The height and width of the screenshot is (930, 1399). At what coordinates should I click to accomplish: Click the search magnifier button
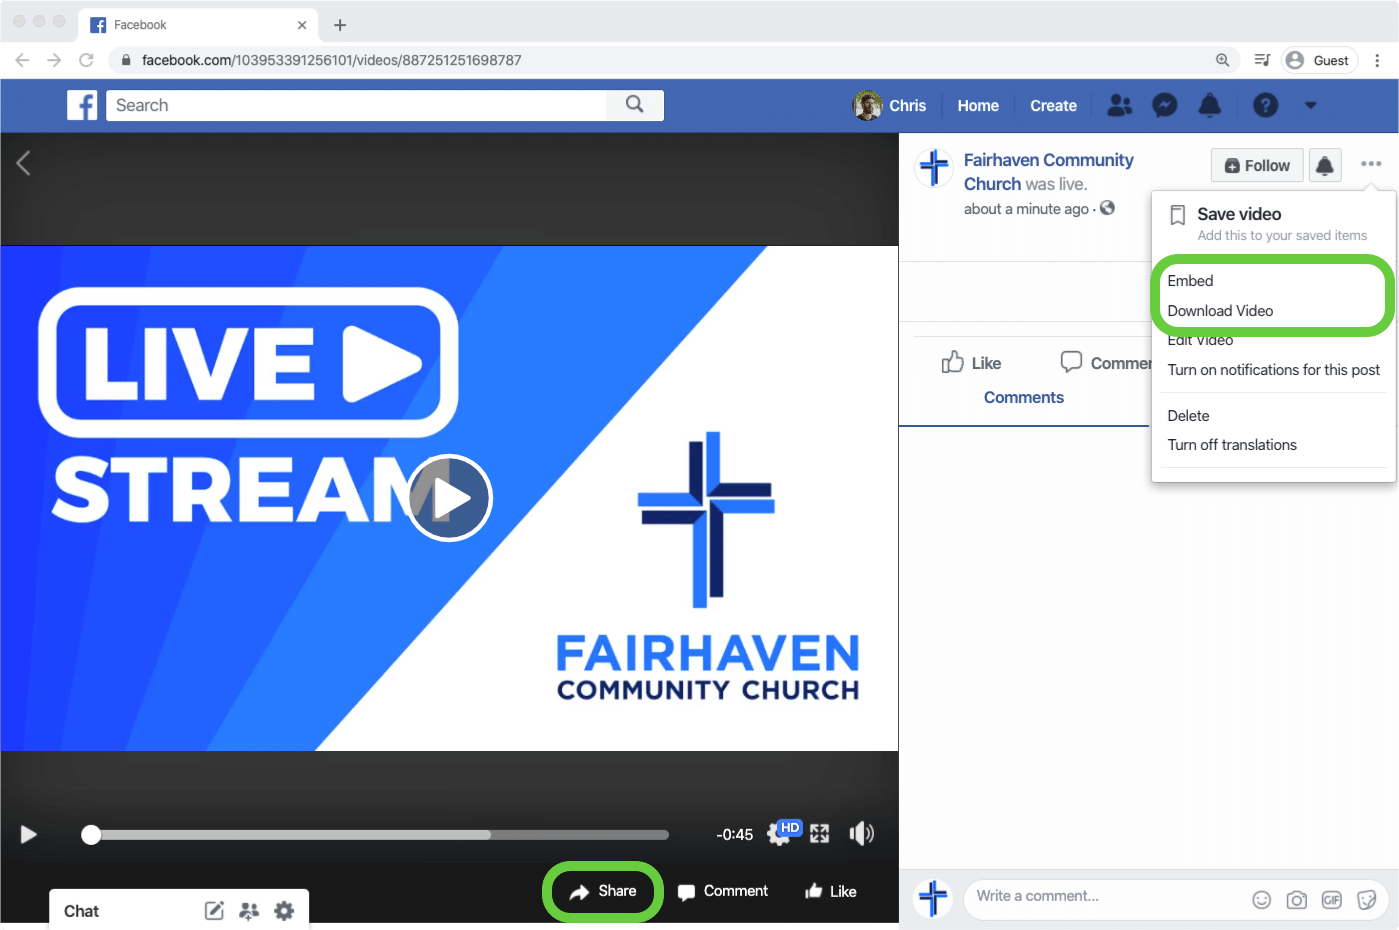[x=635, y=104]
